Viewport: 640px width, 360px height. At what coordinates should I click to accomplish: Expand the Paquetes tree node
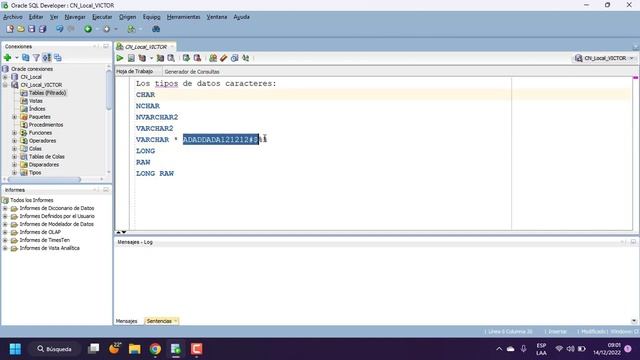pyautogui.click(x=15, y=117)
